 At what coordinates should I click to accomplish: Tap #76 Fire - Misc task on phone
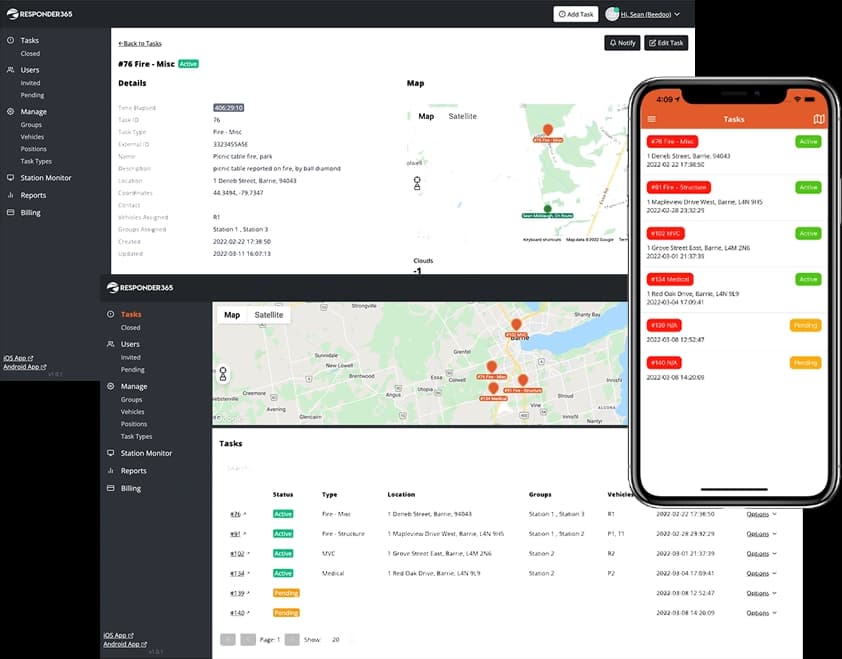click(734, 152)
